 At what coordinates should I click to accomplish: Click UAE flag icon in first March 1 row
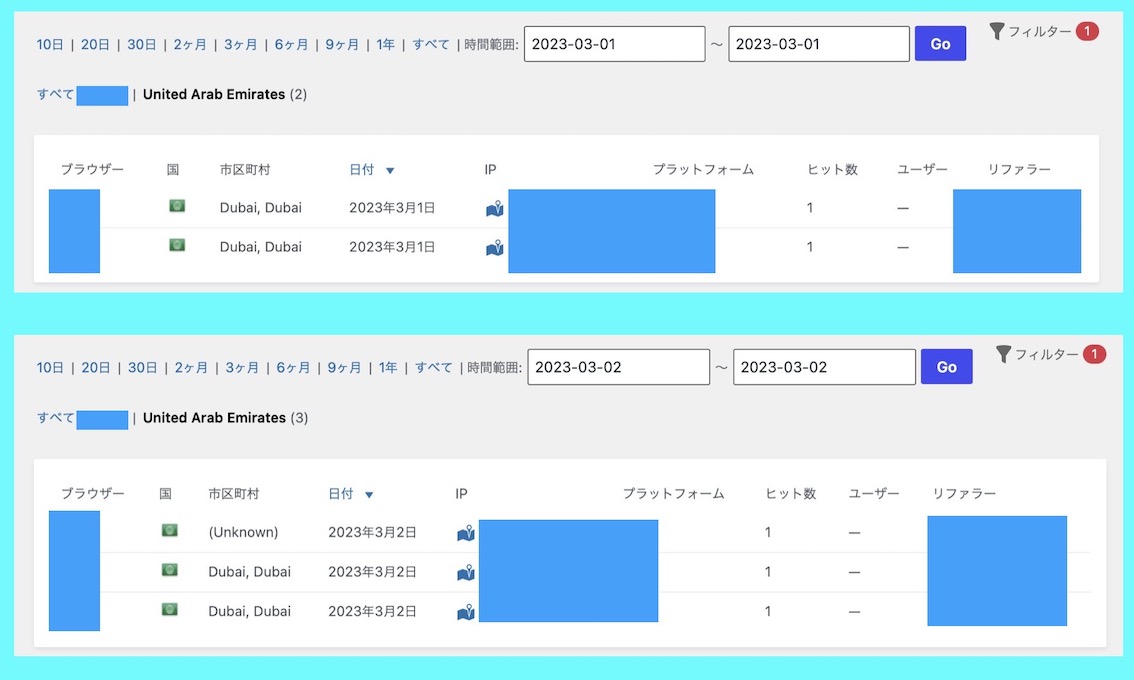[177, 206]
